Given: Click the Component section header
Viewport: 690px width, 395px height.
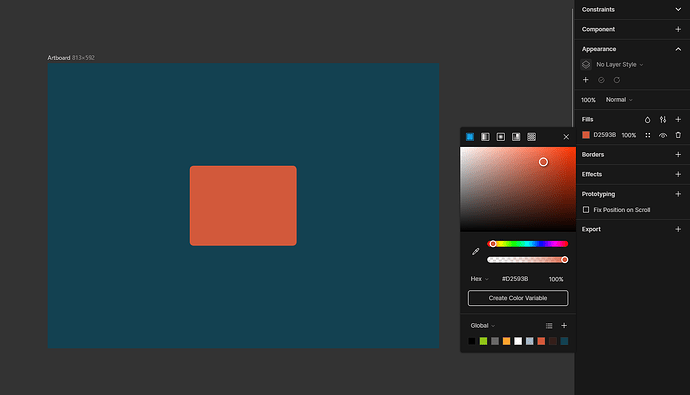Looking at the screenshot, I should tap(598, 29).
